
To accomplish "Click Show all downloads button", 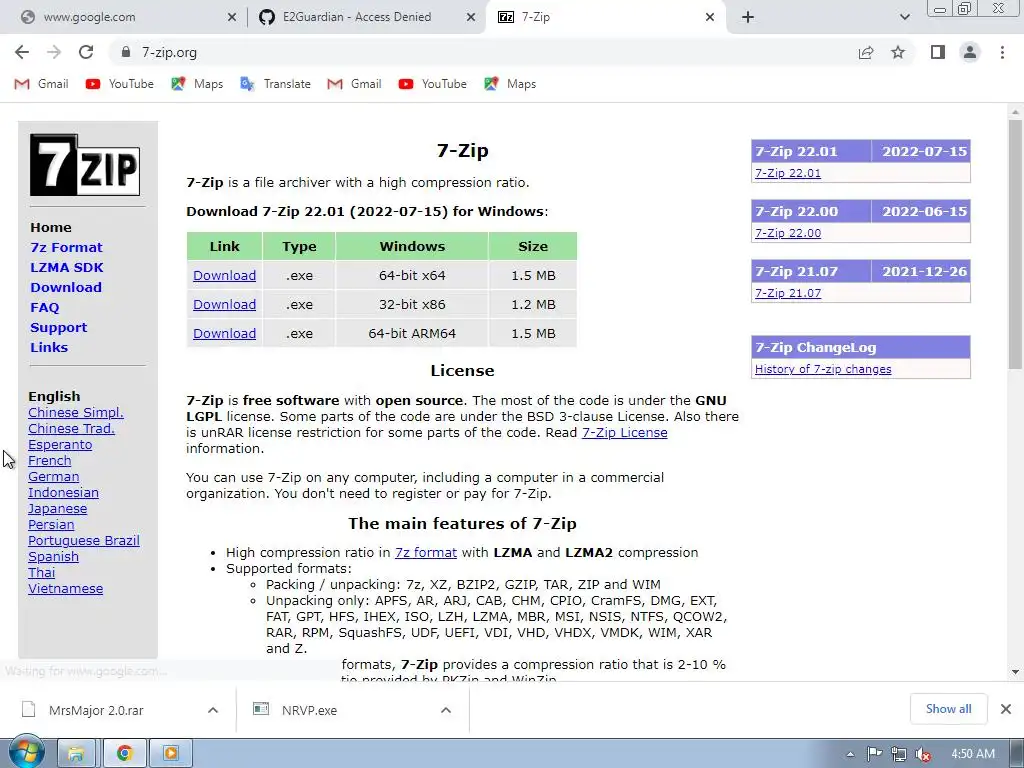I will (948, 709).
